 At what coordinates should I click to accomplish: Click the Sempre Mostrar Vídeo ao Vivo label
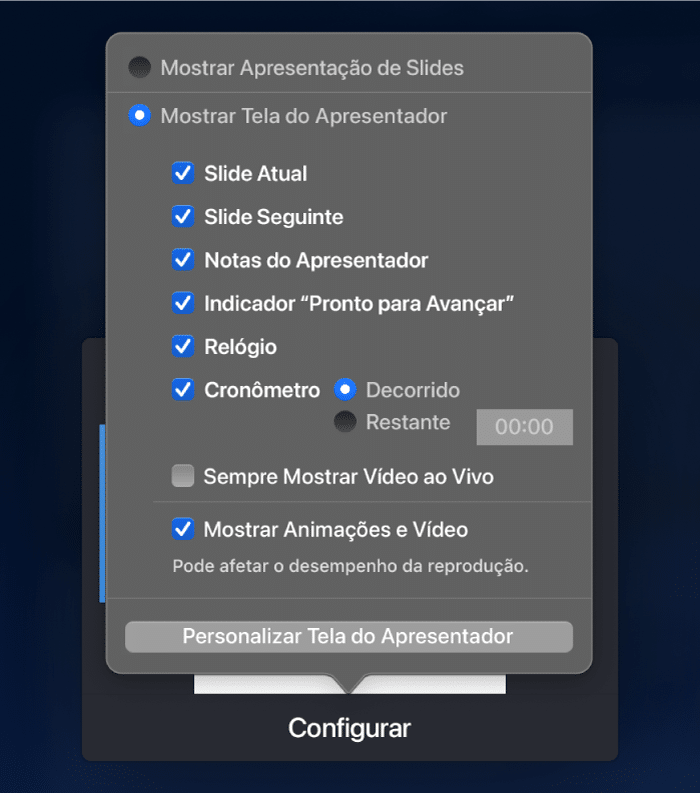(348, 477)
